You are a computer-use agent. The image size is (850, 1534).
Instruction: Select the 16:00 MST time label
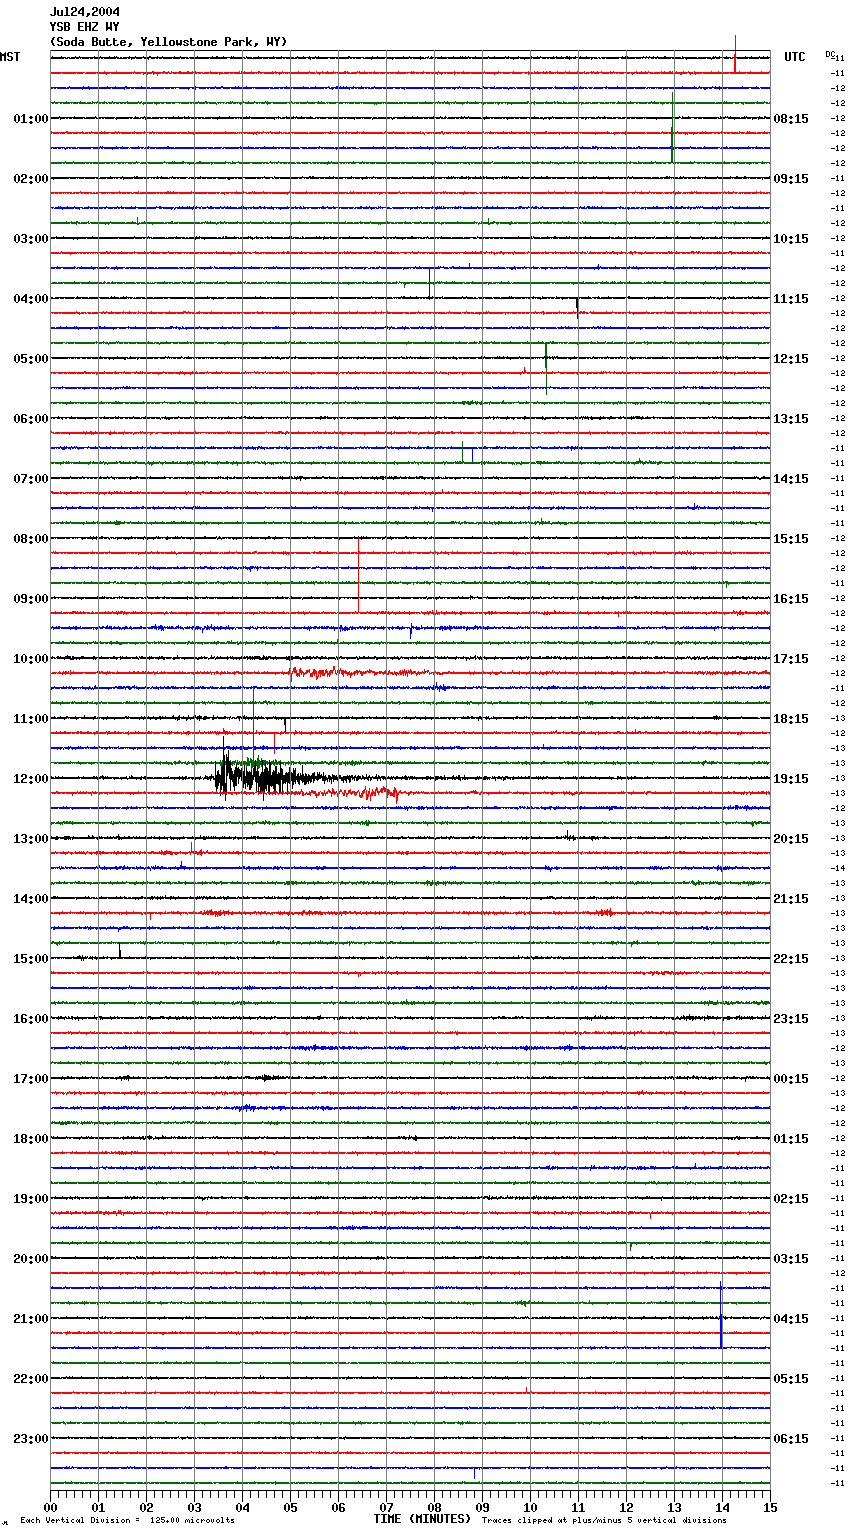tap(31, 1019)
